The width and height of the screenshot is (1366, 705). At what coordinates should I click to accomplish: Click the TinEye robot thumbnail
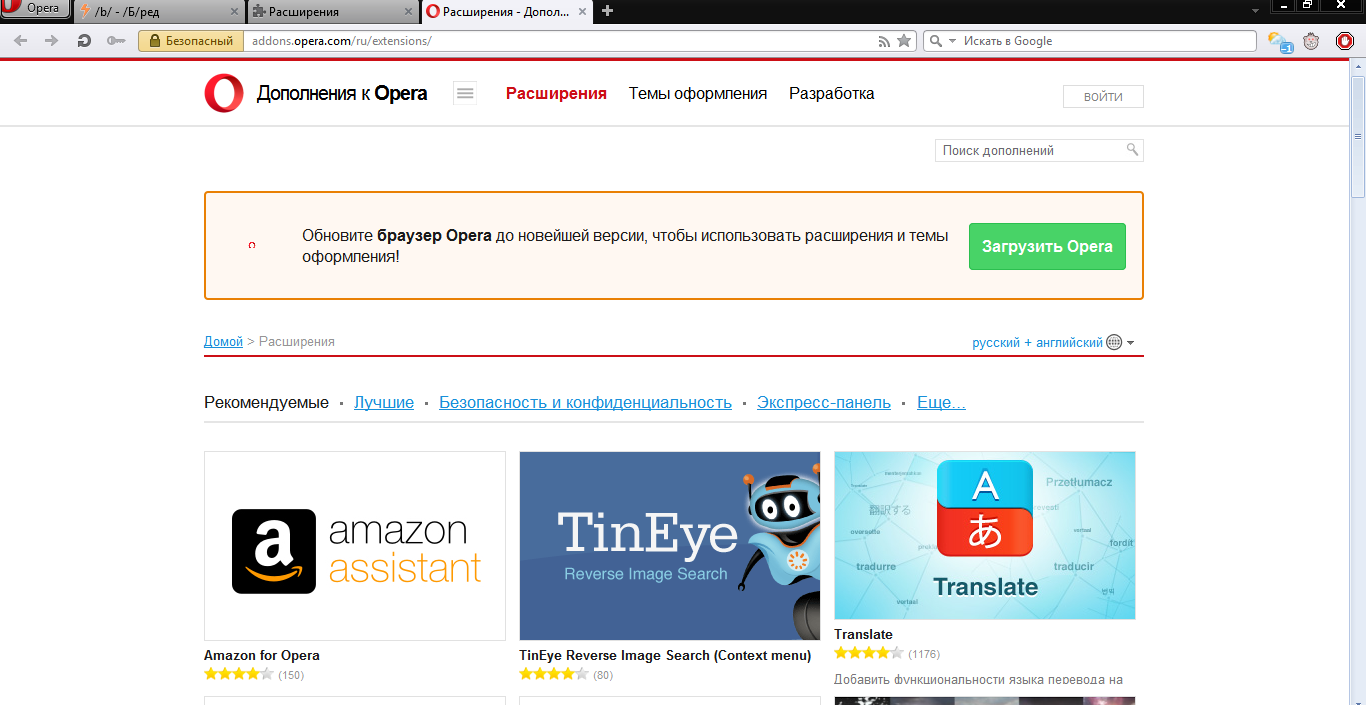[x=670, y=546]
